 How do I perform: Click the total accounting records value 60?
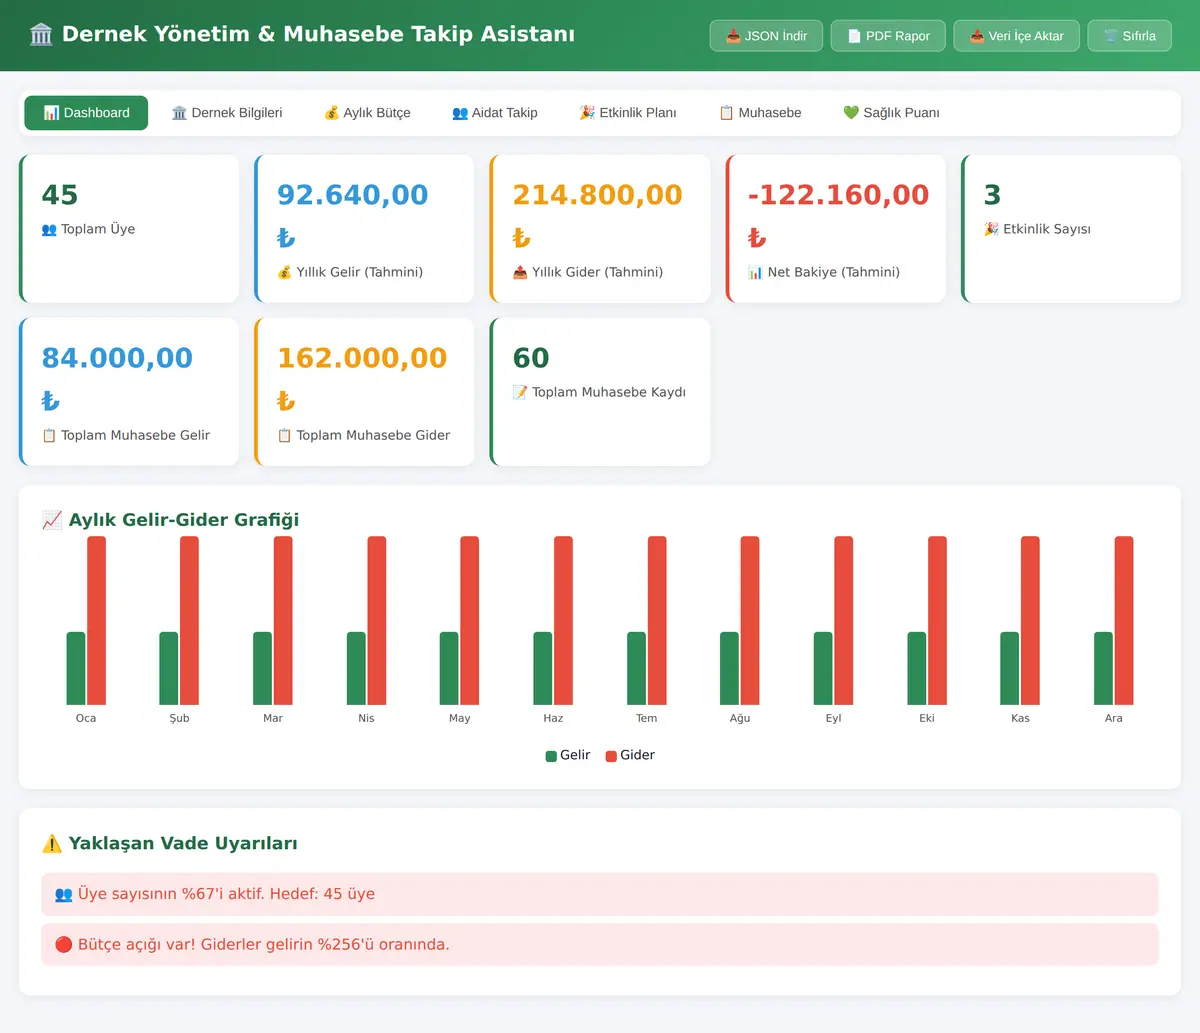tap(531, 358)
